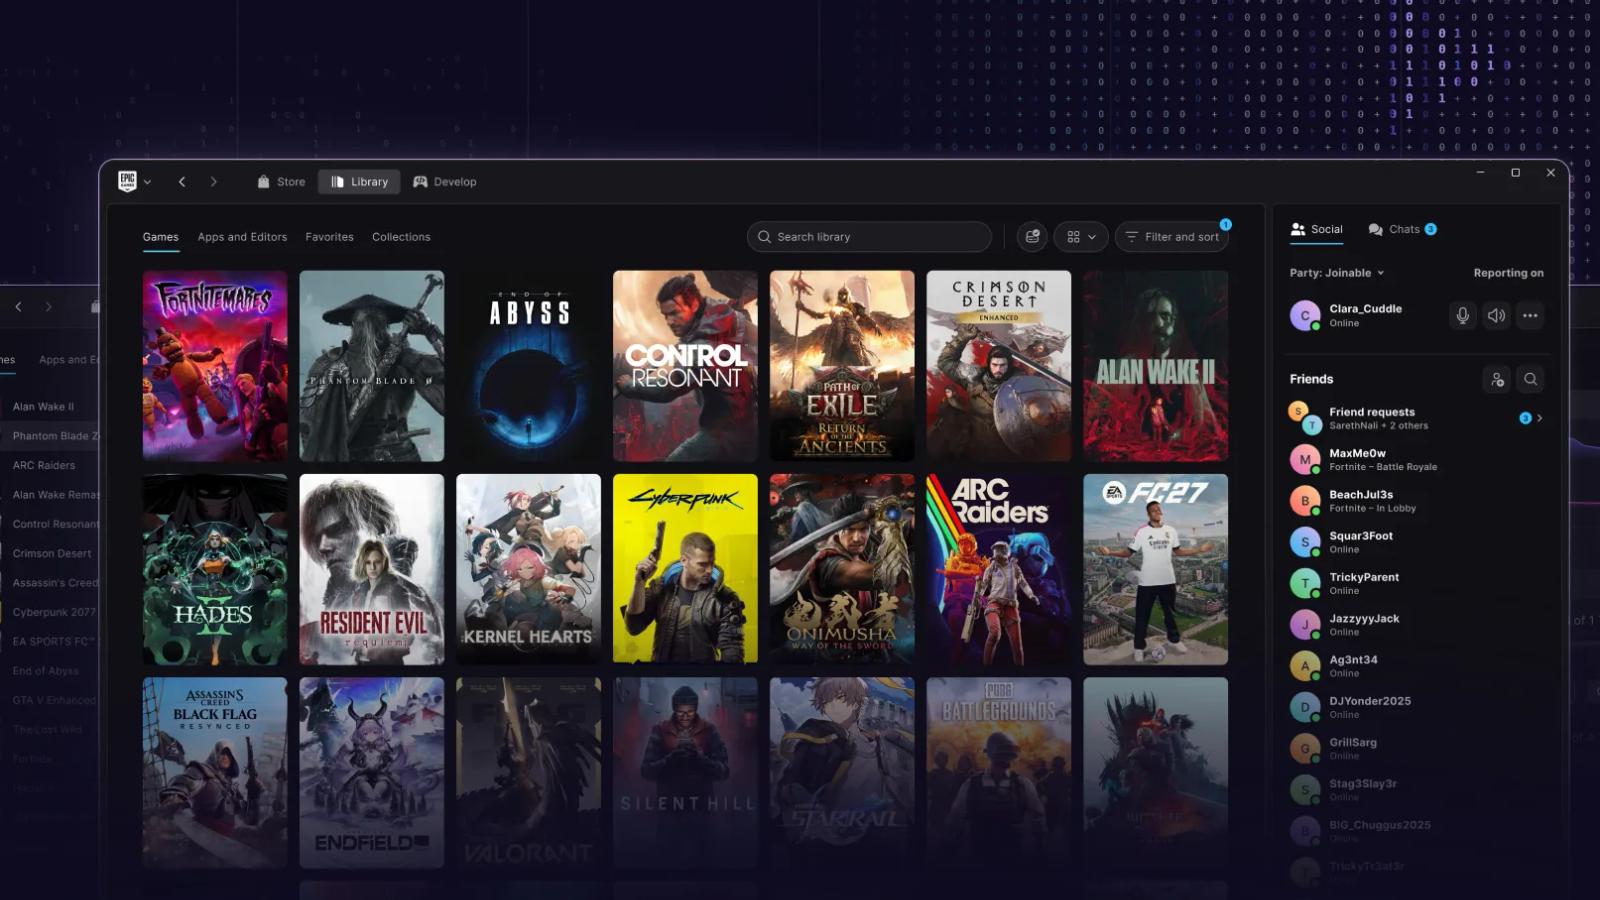Click back arrow in background window
This screenshot has height=900, width=1600.
coord(18,307)
